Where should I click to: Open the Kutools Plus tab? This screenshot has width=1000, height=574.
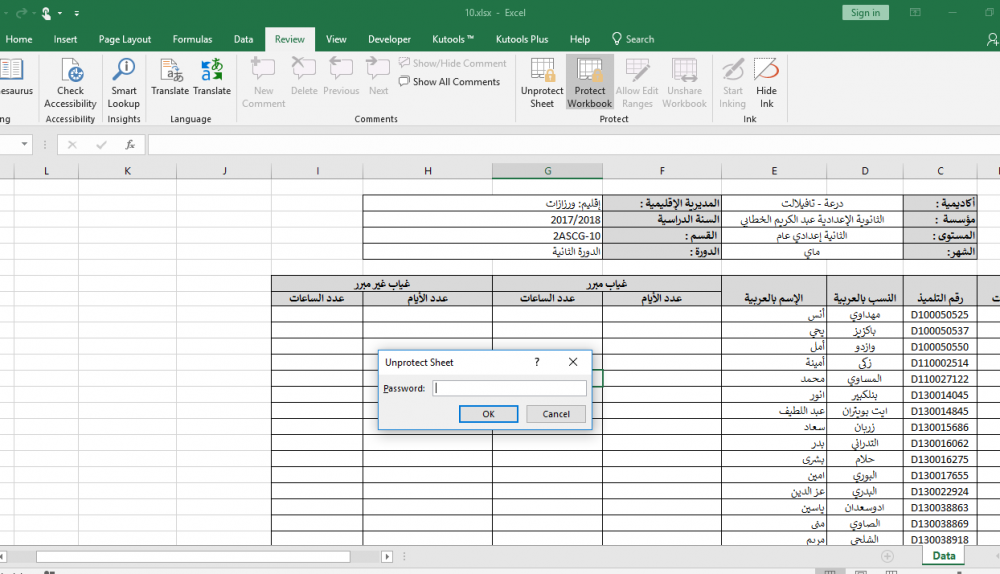click(x=522, y=39)
